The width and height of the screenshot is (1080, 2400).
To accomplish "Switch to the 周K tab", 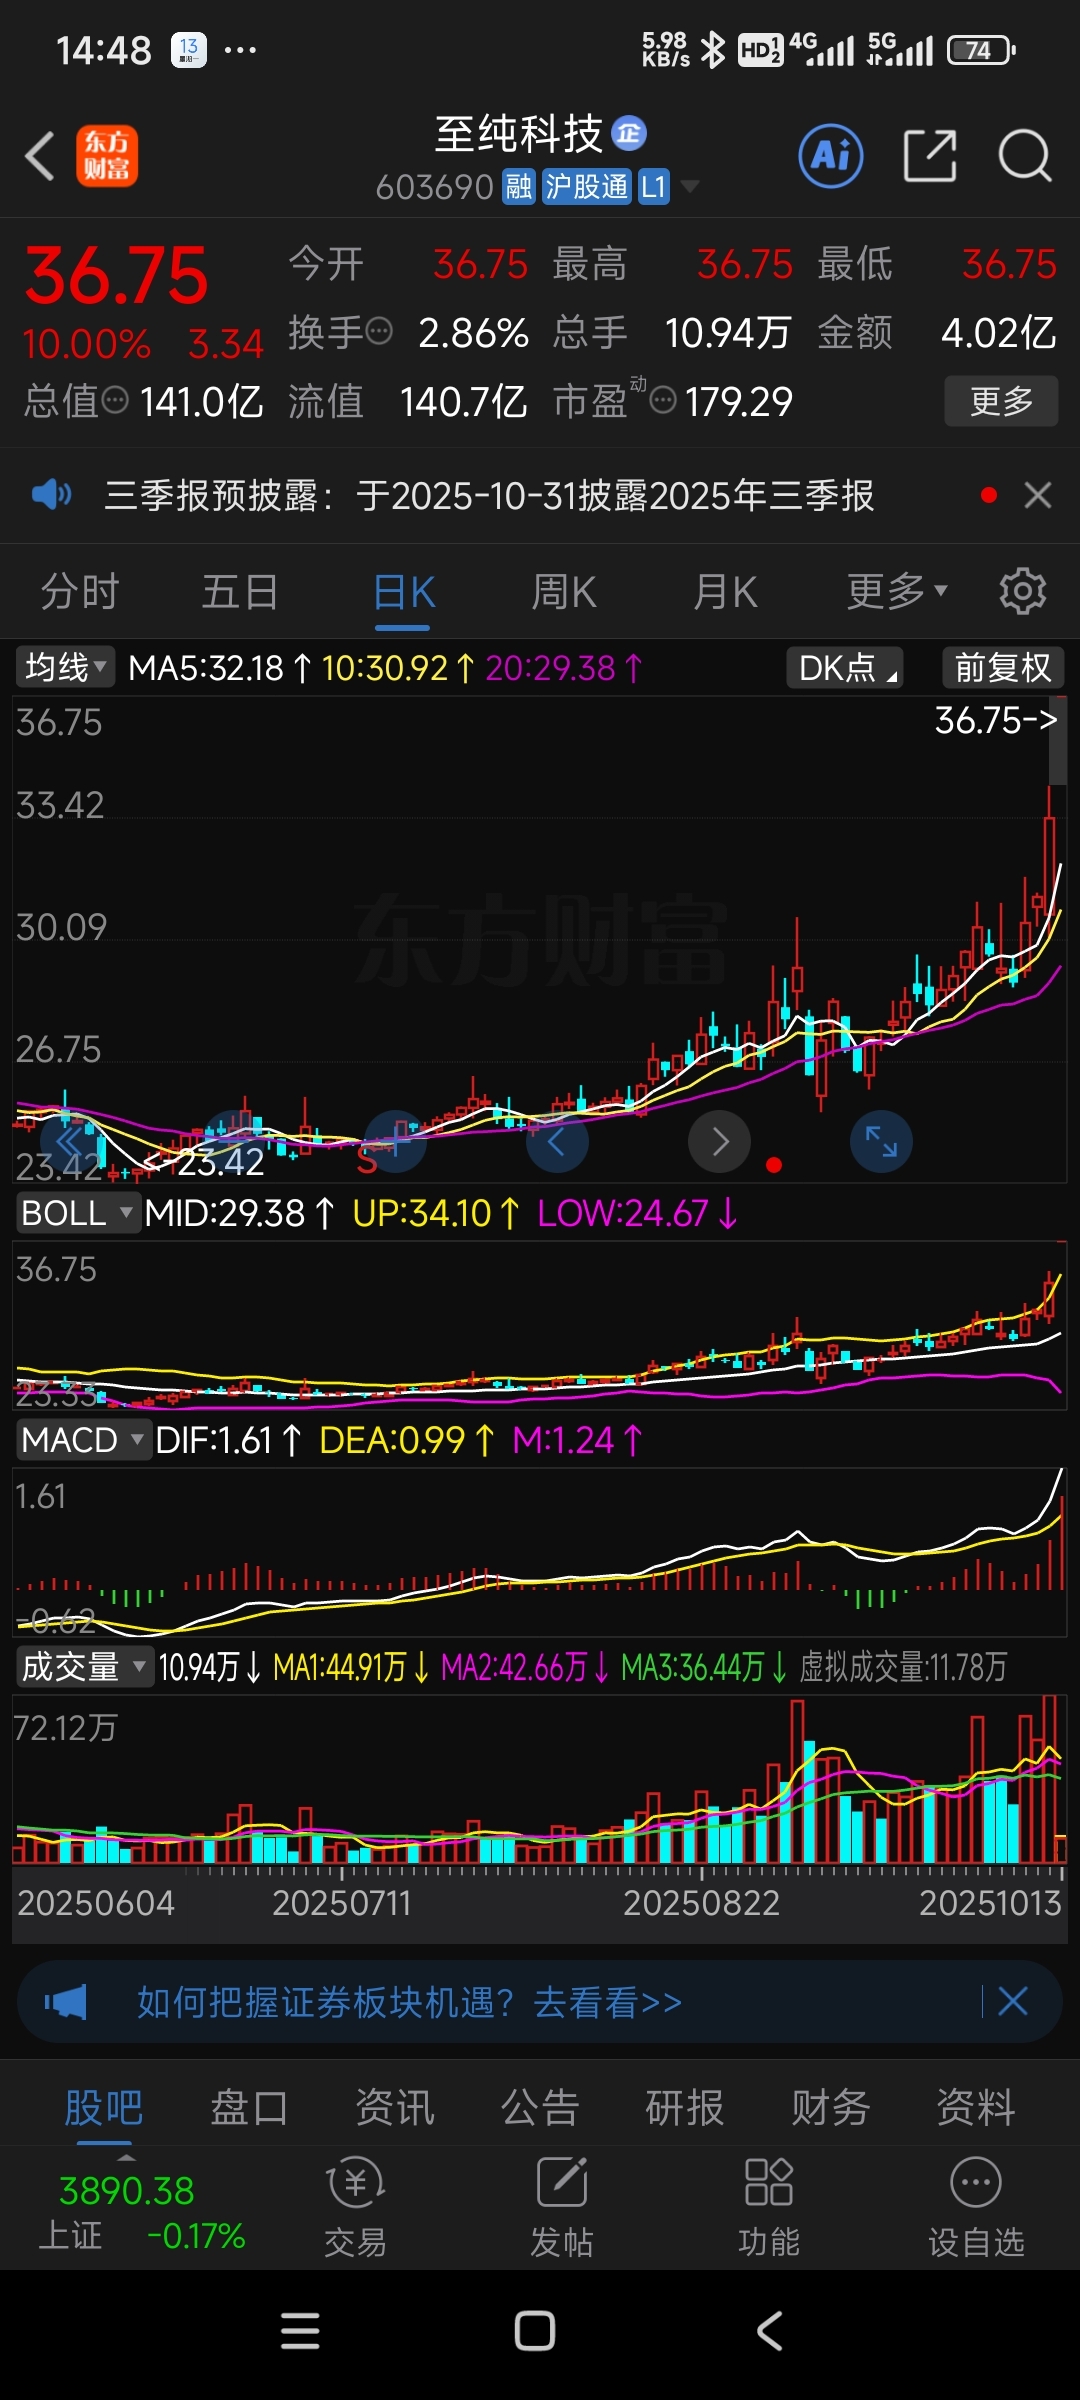I will coord(564,592).
